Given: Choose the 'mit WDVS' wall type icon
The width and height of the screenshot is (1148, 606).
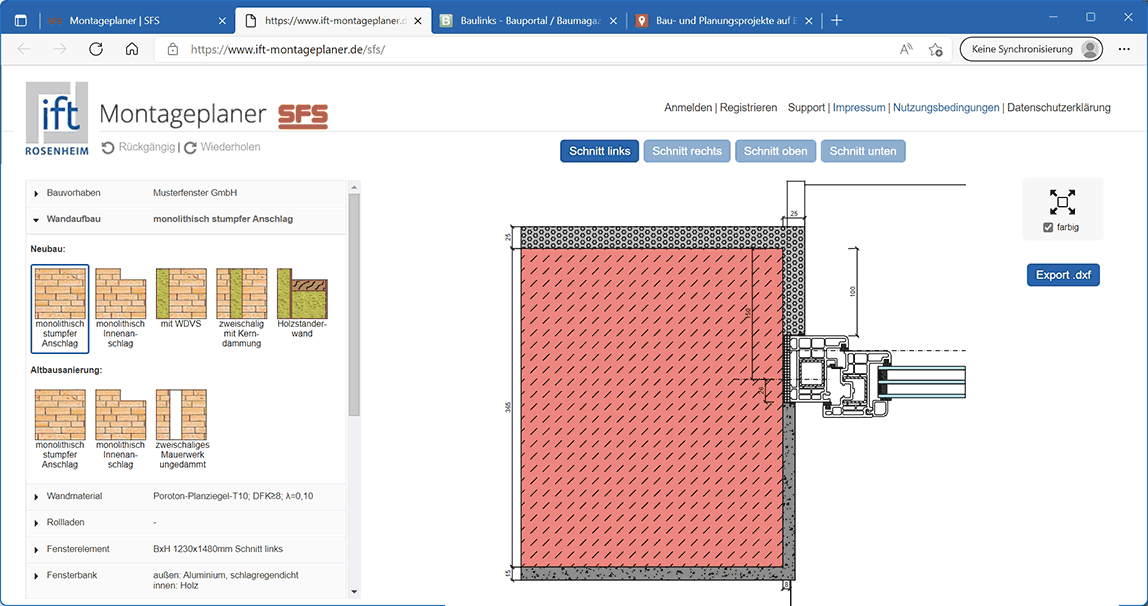Looking at the screenshot, I should (x=181, y=293).
